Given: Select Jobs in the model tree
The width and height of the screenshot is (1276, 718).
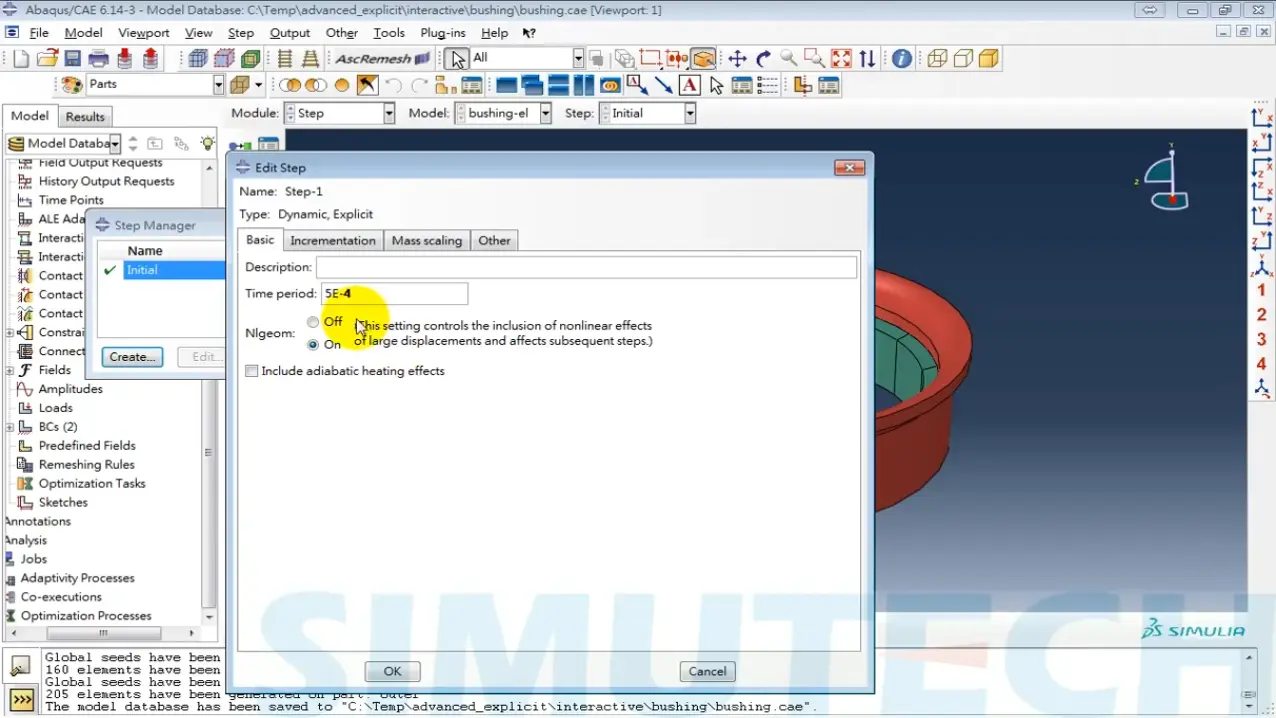Looking at the screenshot, I should [x=33, y=559].
